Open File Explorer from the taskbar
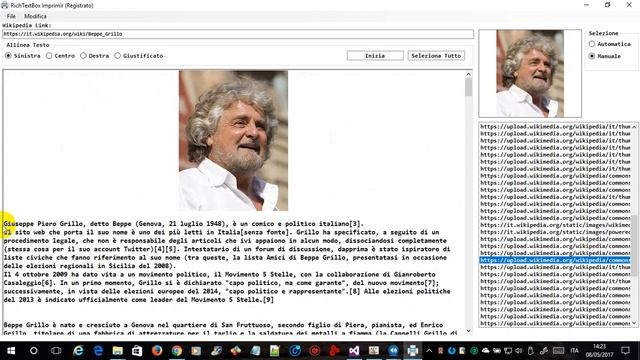This screenshot has width=640, height=360. tap(118, 351)
